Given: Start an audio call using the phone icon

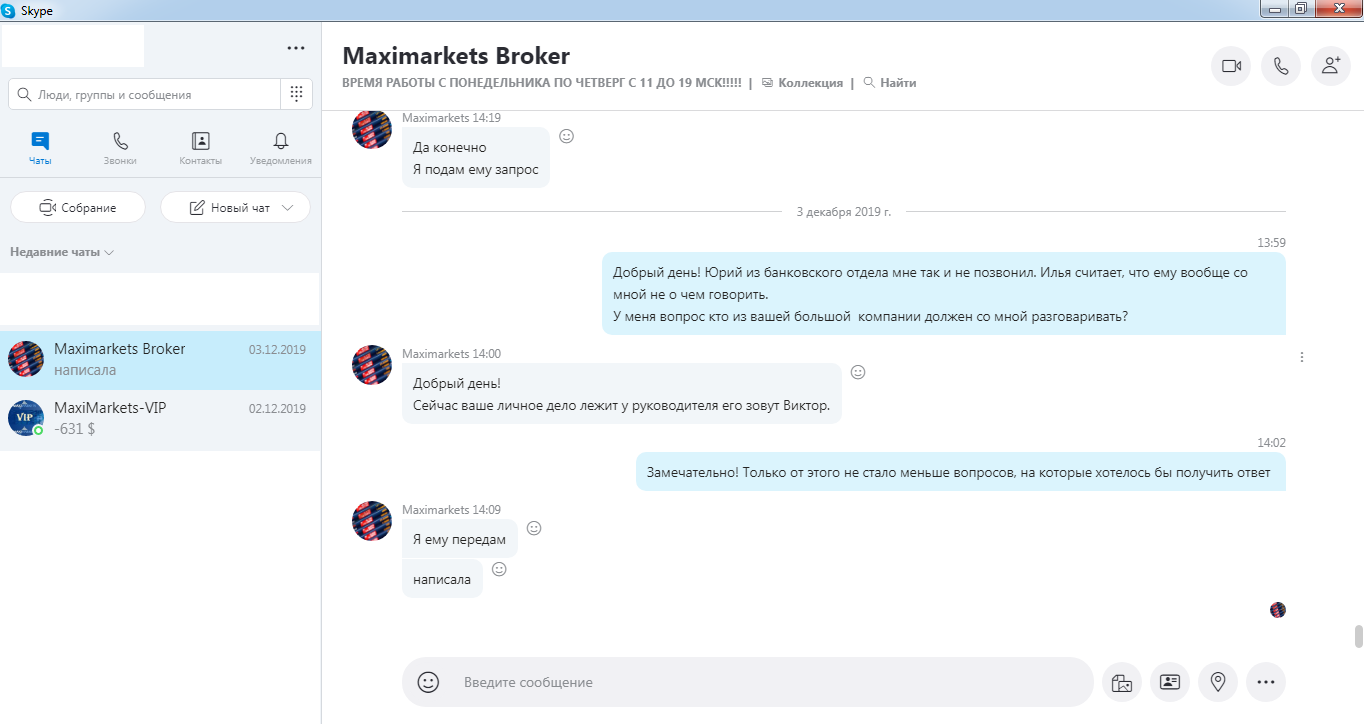Looking at the screenshot, I should 1281,66.
